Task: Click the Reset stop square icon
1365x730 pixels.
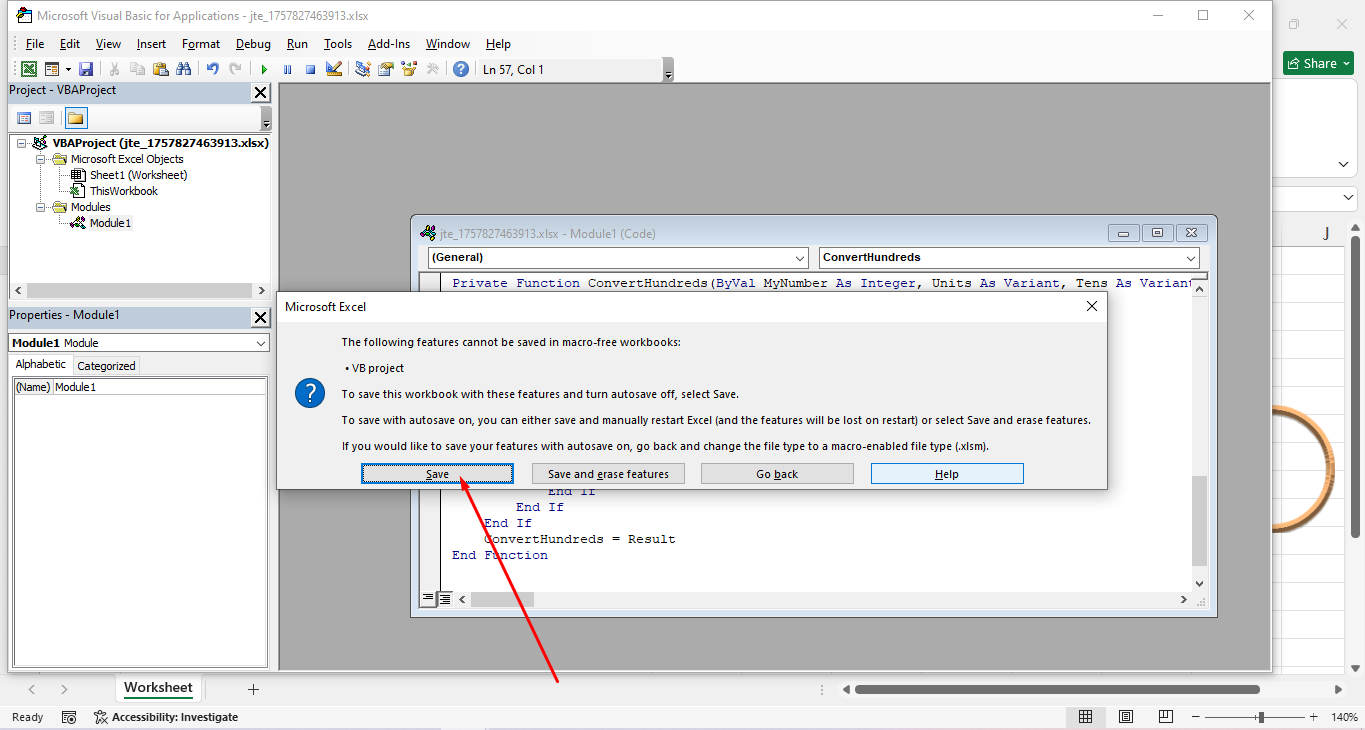Action: pos(310,69)
